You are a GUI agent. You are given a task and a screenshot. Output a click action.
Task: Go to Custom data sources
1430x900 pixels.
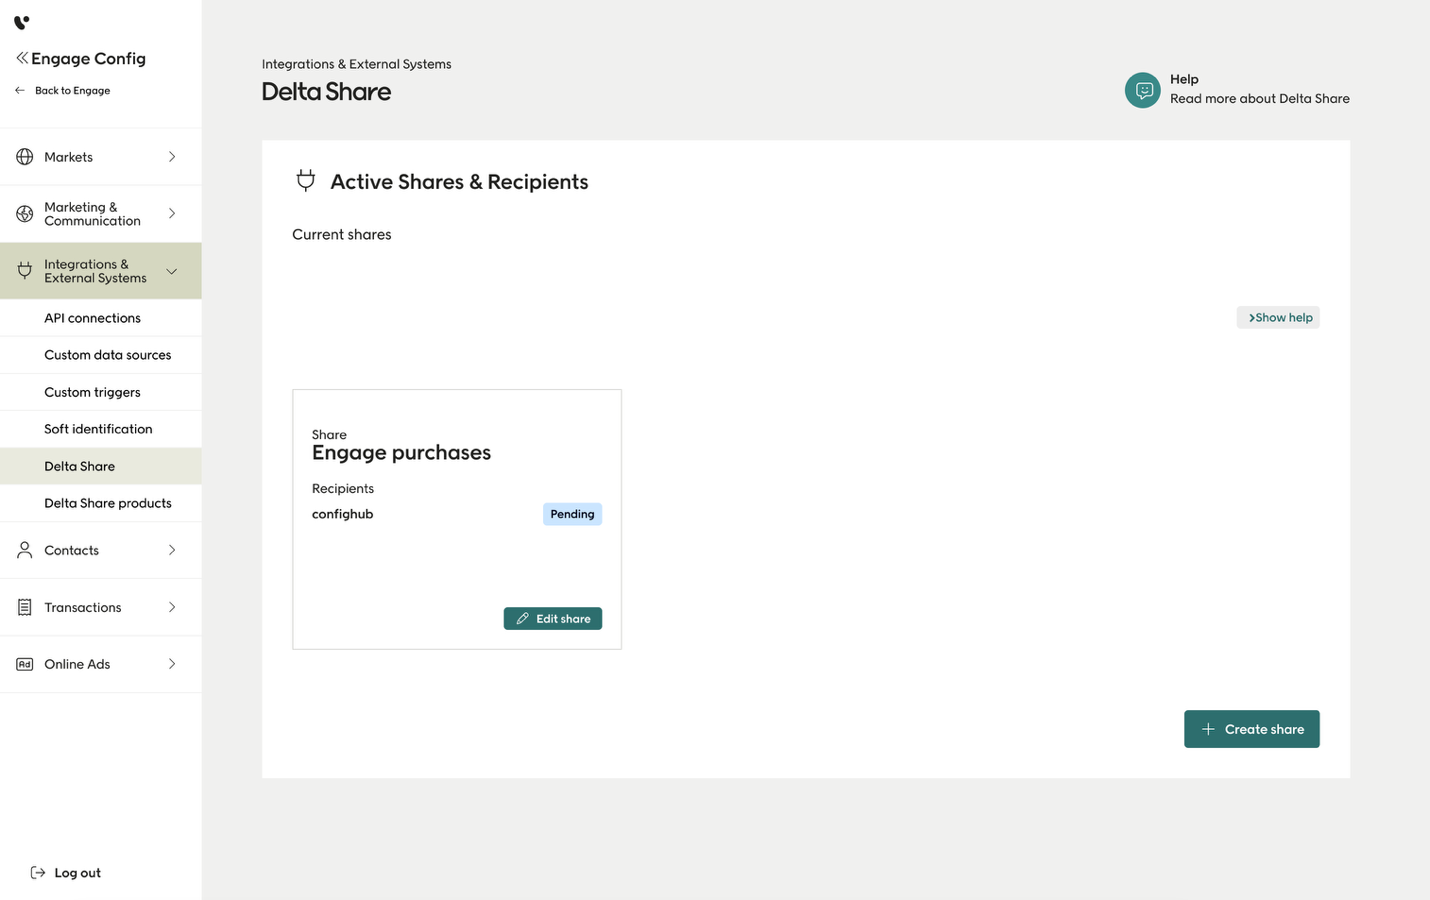(x=108, y=355)
